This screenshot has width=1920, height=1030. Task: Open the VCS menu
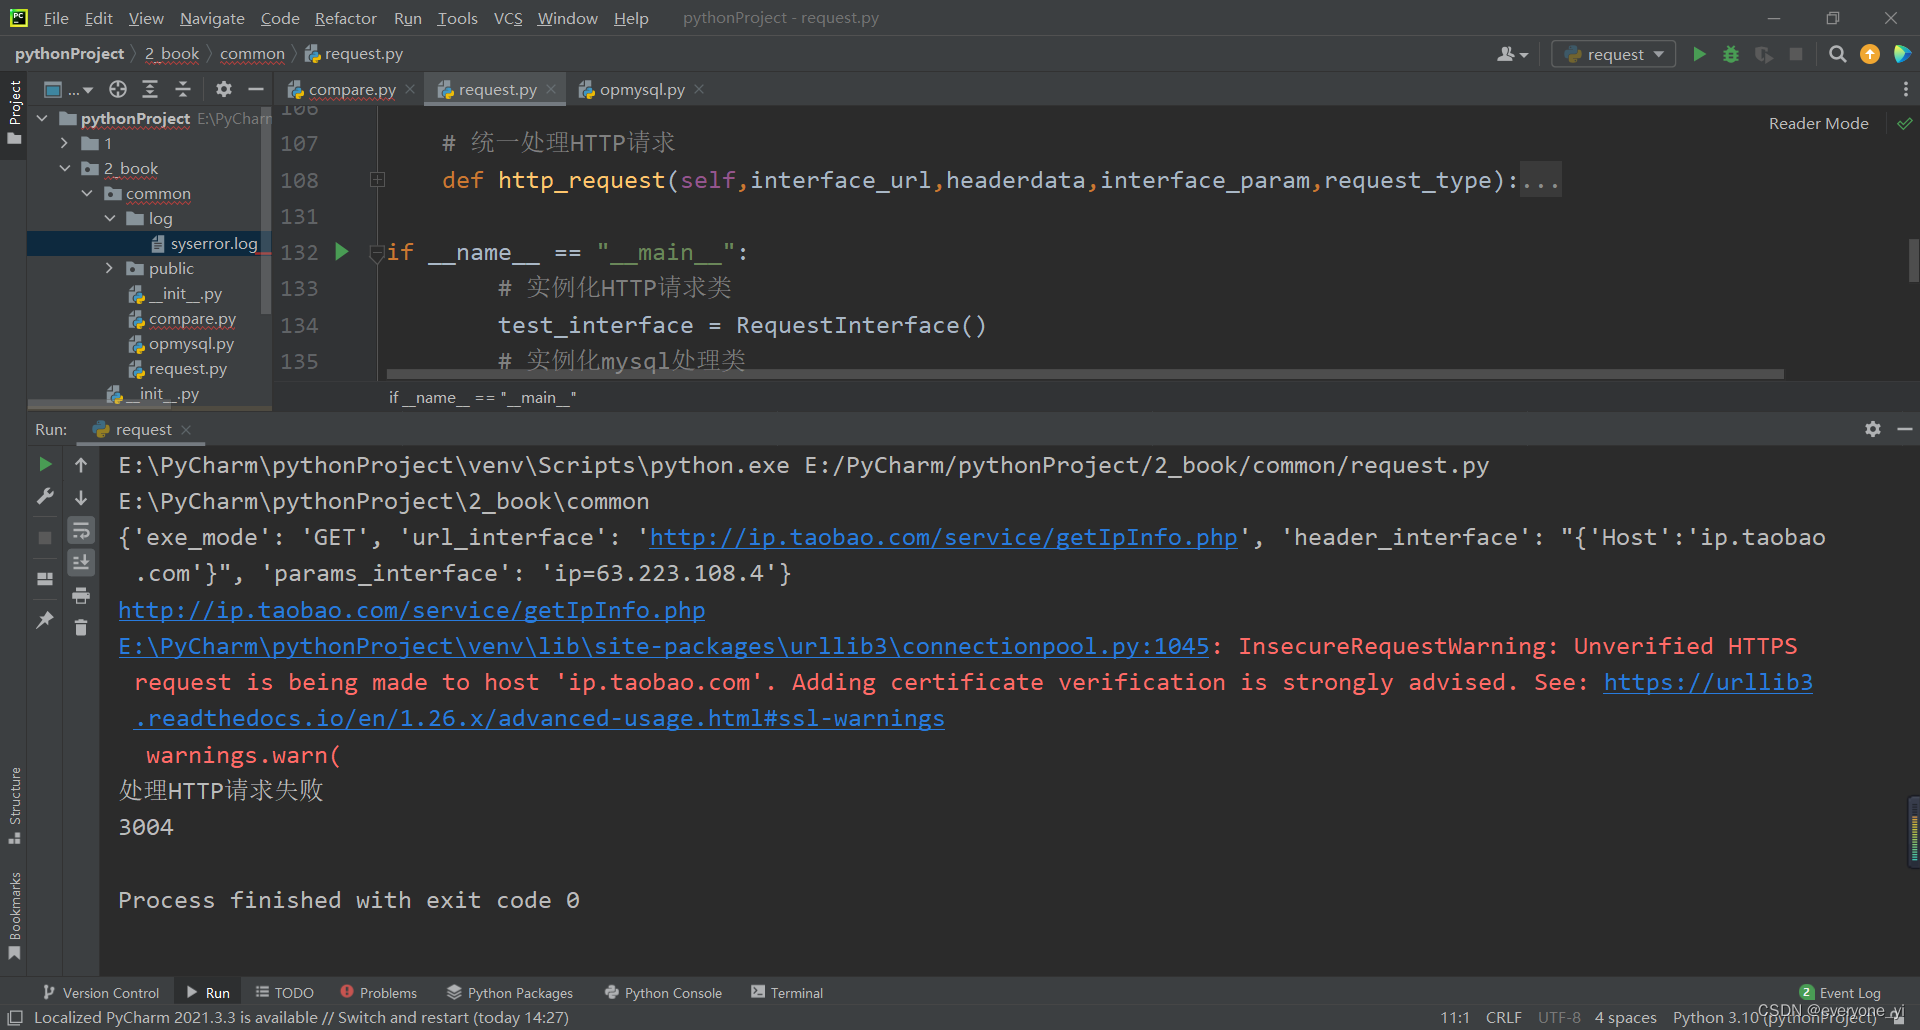[508, 18]
